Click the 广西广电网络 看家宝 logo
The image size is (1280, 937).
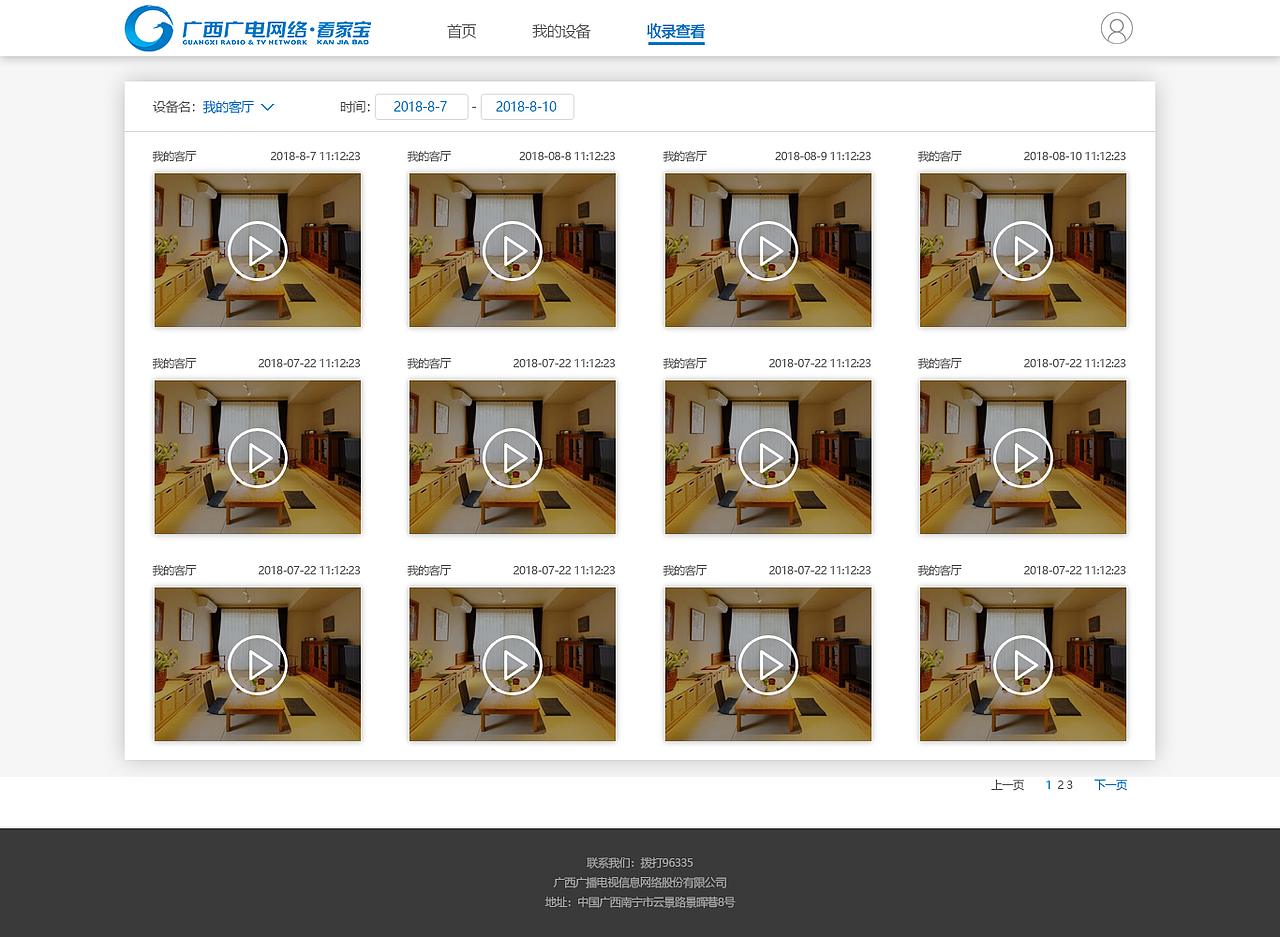[245, 28]
